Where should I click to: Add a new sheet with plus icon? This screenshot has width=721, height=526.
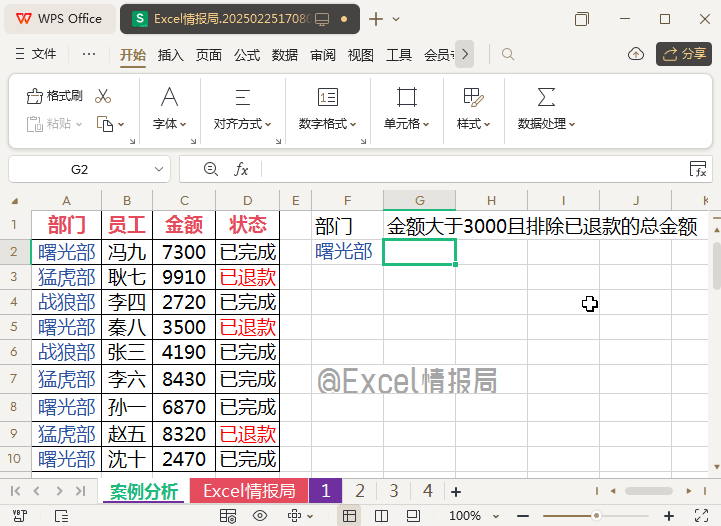tap(456, 491)
